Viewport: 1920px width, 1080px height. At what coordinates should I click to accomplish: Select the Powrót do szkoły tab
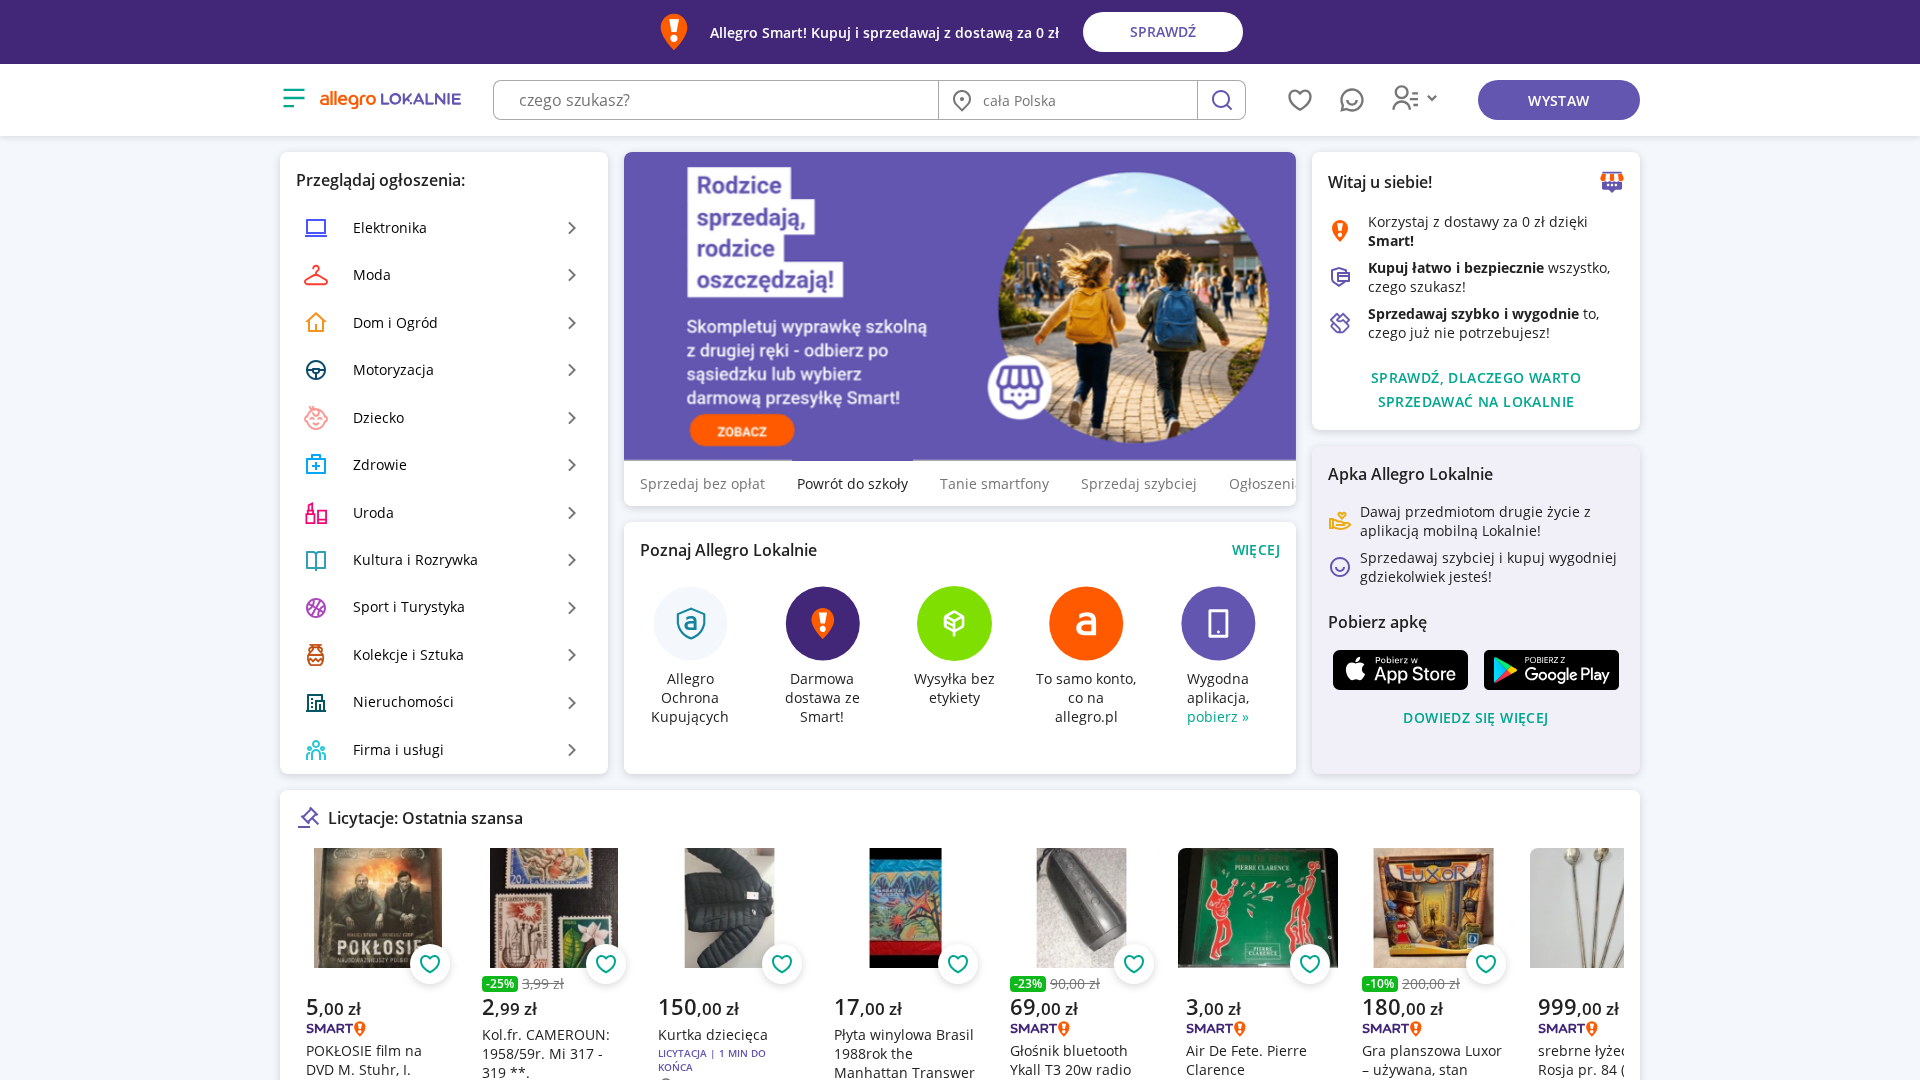click(x=852, y=484)
